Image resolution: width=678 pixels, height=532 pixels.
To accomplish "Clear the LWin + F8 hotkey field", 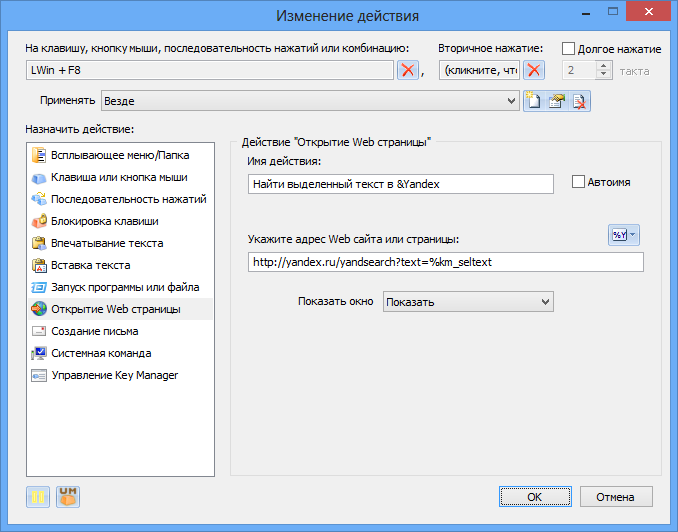I will pos(408,70).
